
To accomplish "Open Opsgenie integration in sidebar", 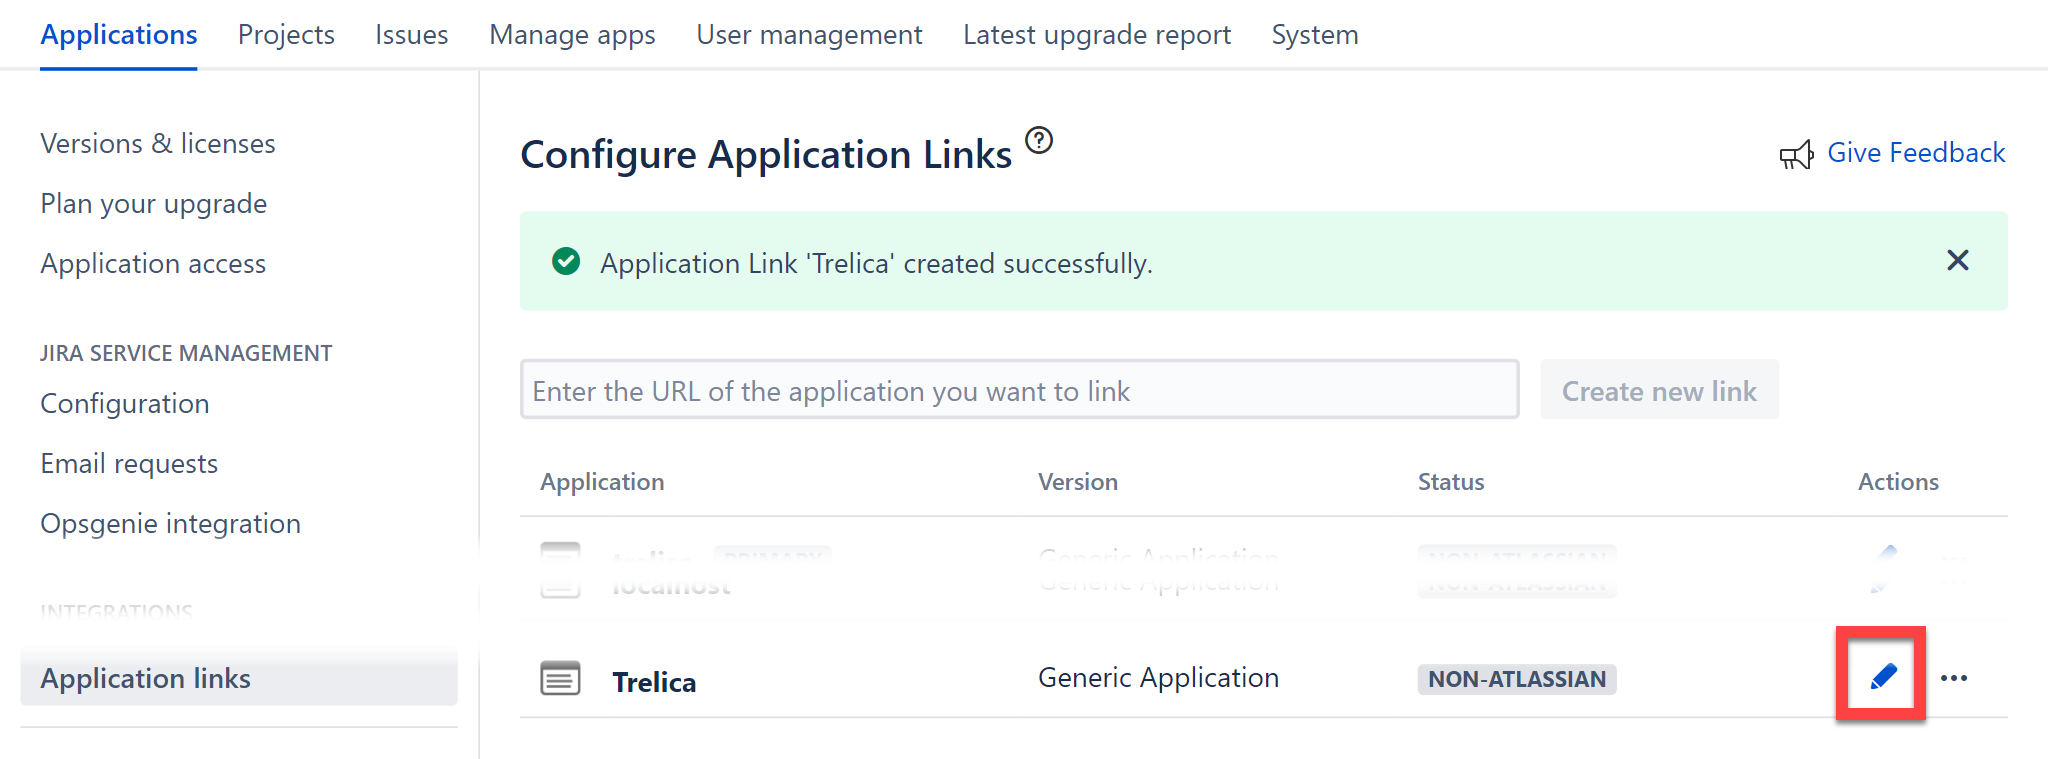I will [x=170, y=524].
